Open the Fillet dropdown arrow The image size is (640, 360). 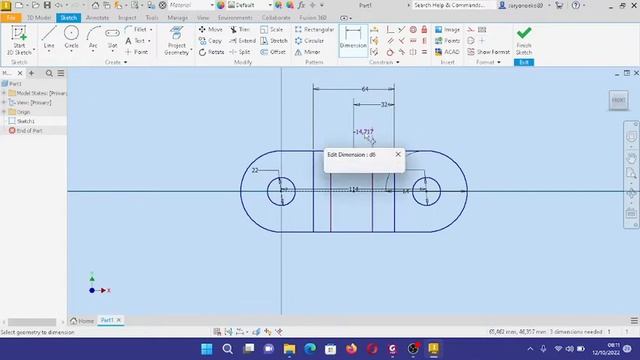(151, 29)
